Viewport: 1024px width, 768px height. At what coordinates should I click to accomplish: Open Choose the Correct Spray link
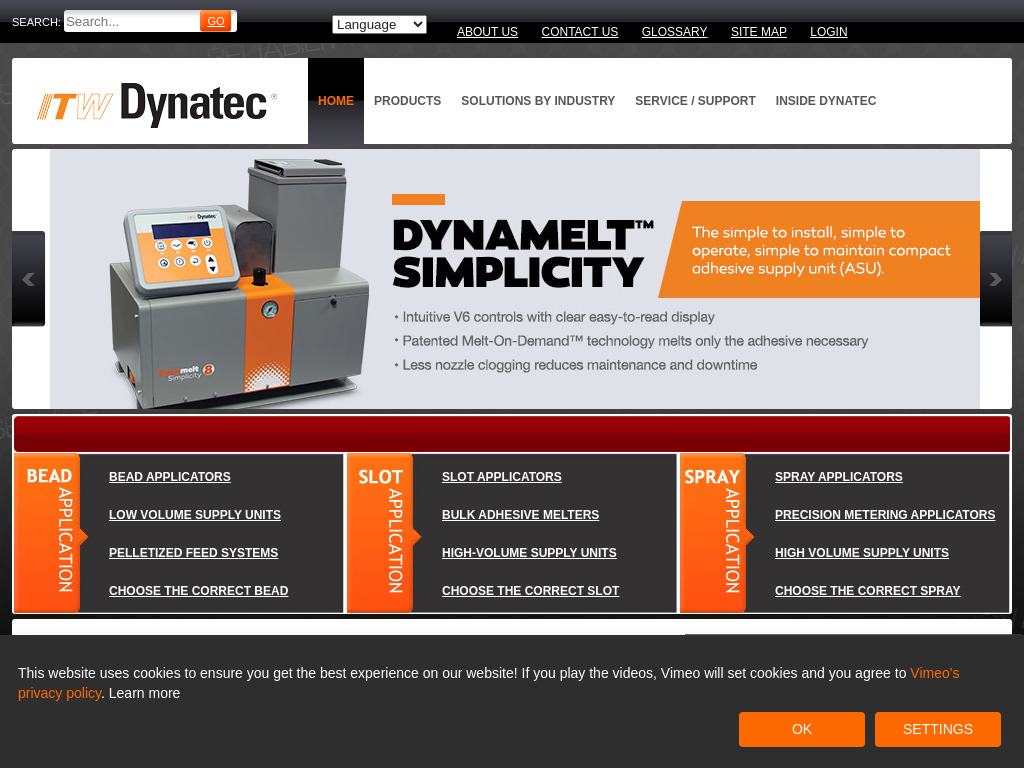click(x=867, y=590)
